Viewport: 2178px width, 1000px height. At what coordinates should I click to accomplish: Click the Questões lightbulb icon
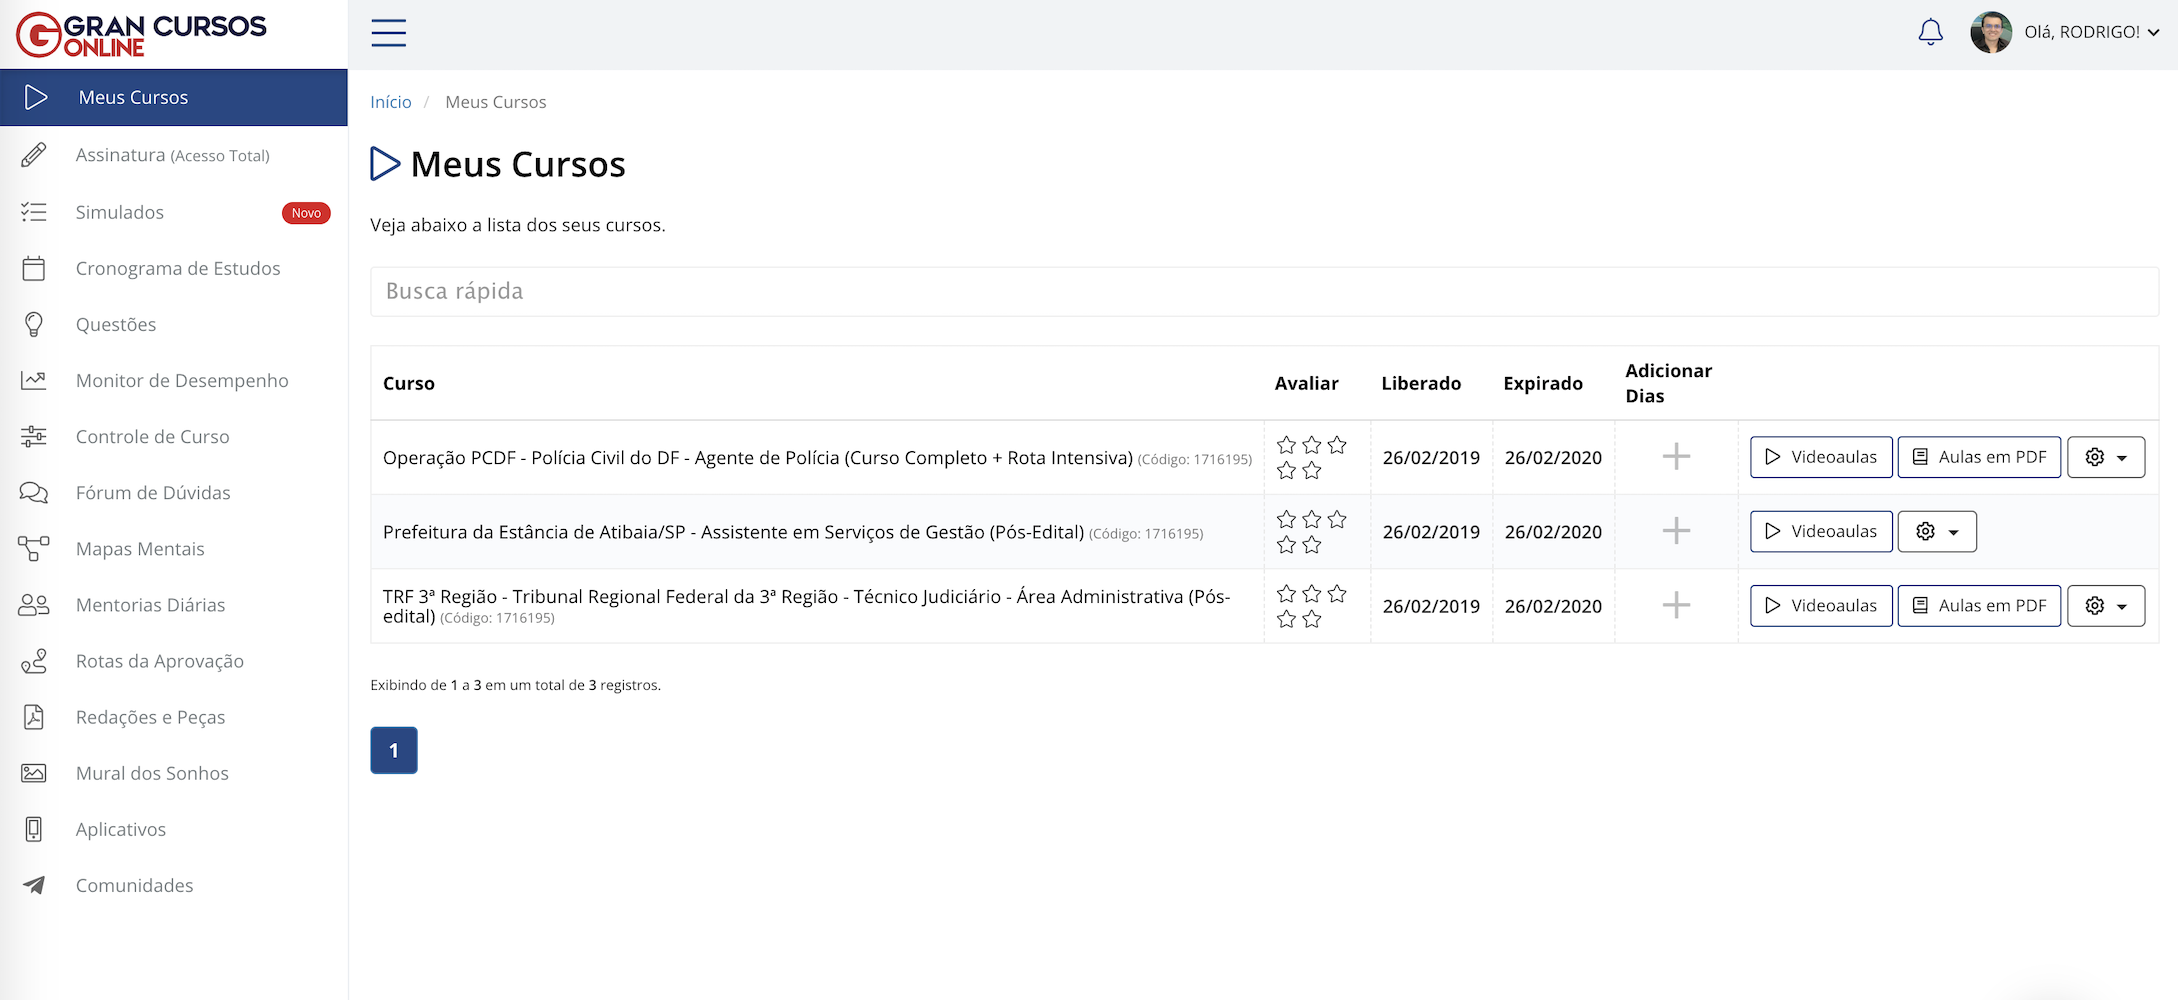[x=34, y=324]
